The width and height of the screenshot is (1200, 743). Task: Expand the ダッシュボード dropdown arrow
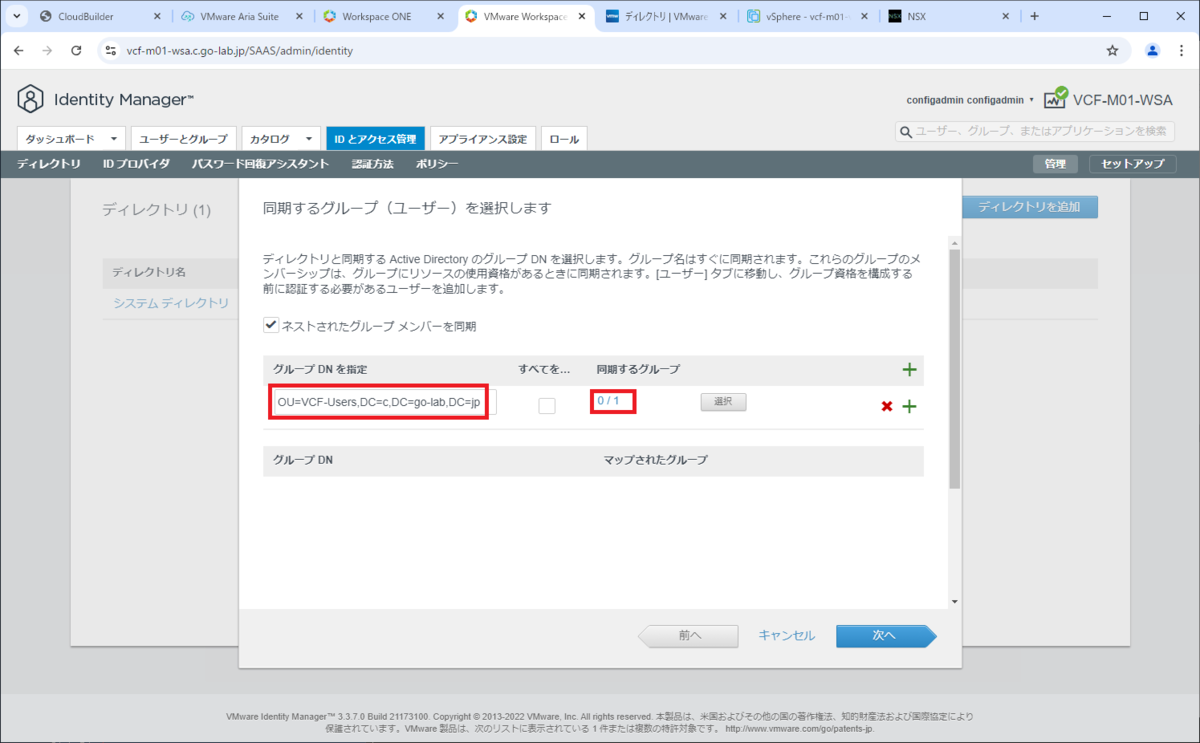[x=115, y=139]
